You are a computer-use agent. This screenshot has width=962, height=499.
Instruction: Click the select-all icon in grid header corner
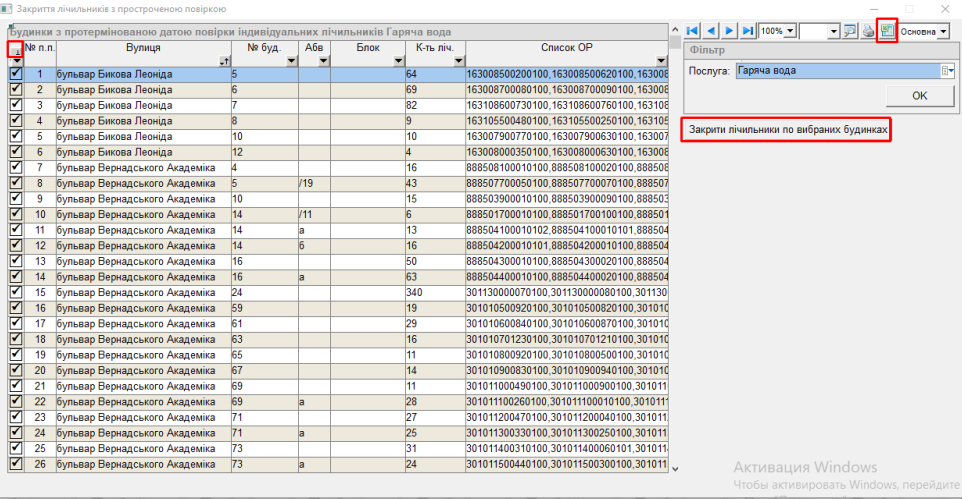[15, 48]
